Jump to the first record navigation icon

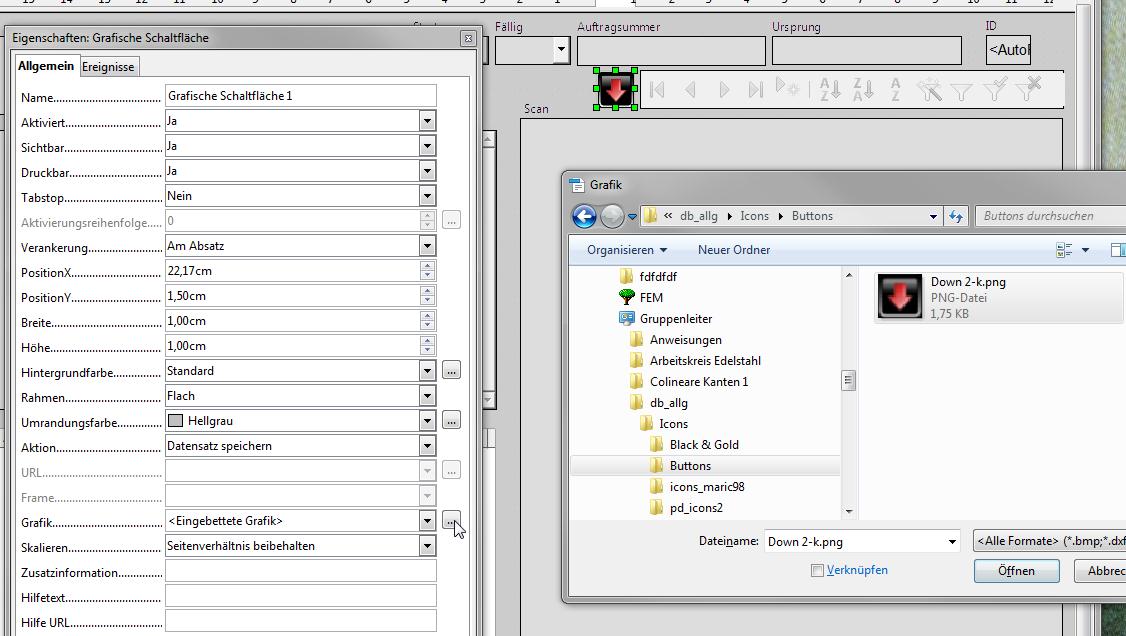(656, 88)
